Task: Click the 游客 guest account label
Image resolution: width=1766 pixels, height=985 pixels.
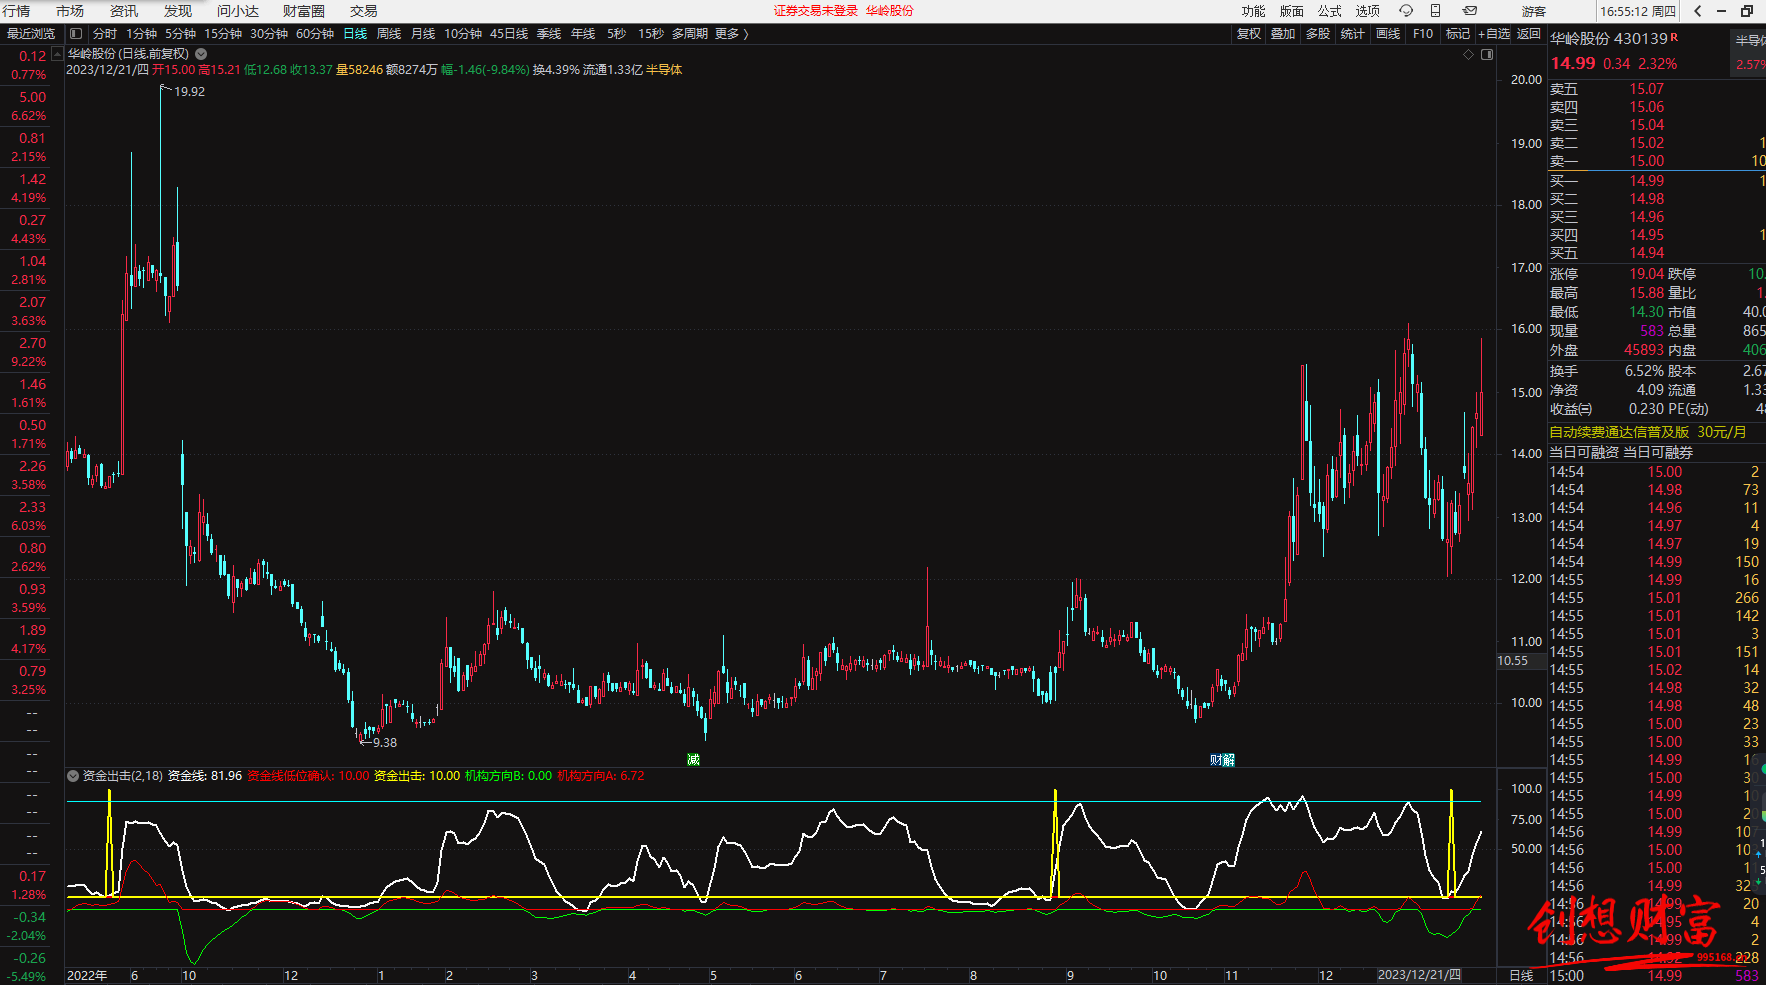Action: (1534, 11)
